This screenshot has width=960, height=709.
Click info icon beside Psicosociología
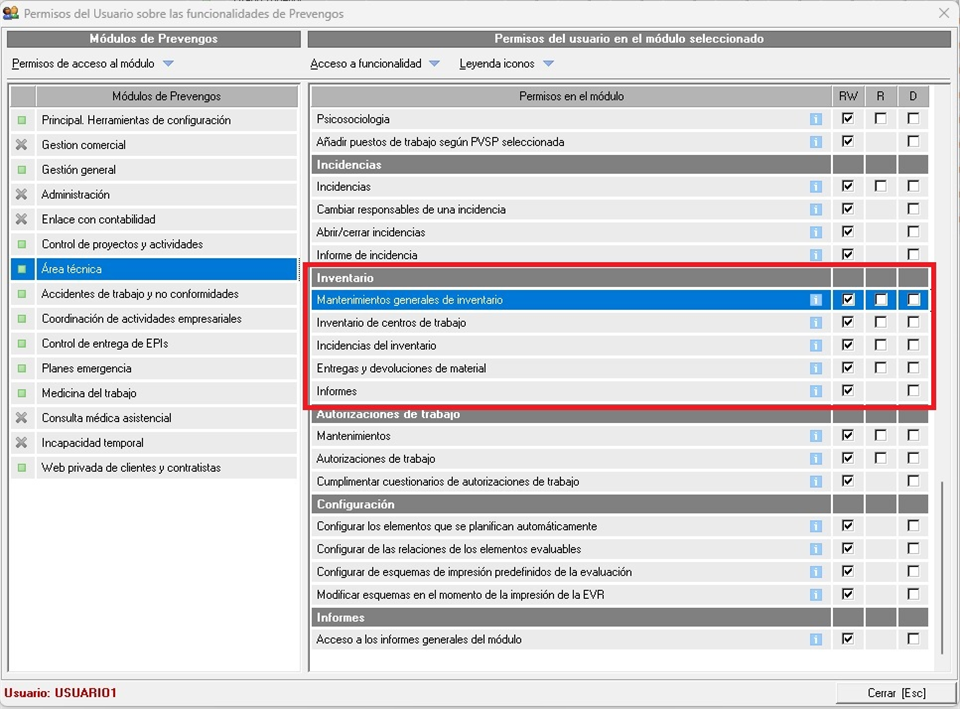pyautogui.click(x=816, y=119)
